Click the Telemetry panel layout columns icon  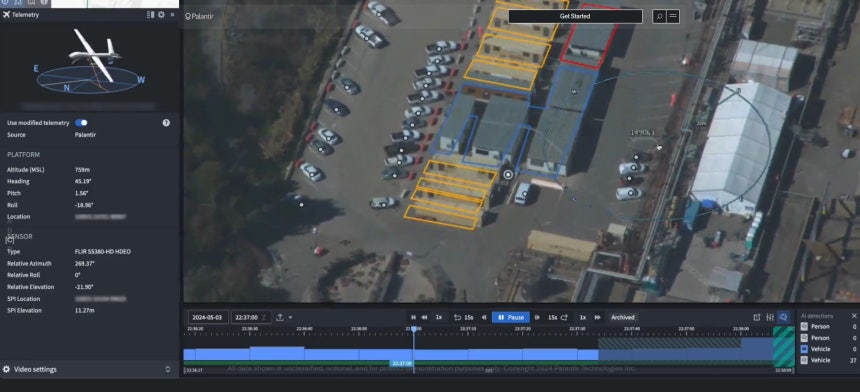tap(151, 15)
